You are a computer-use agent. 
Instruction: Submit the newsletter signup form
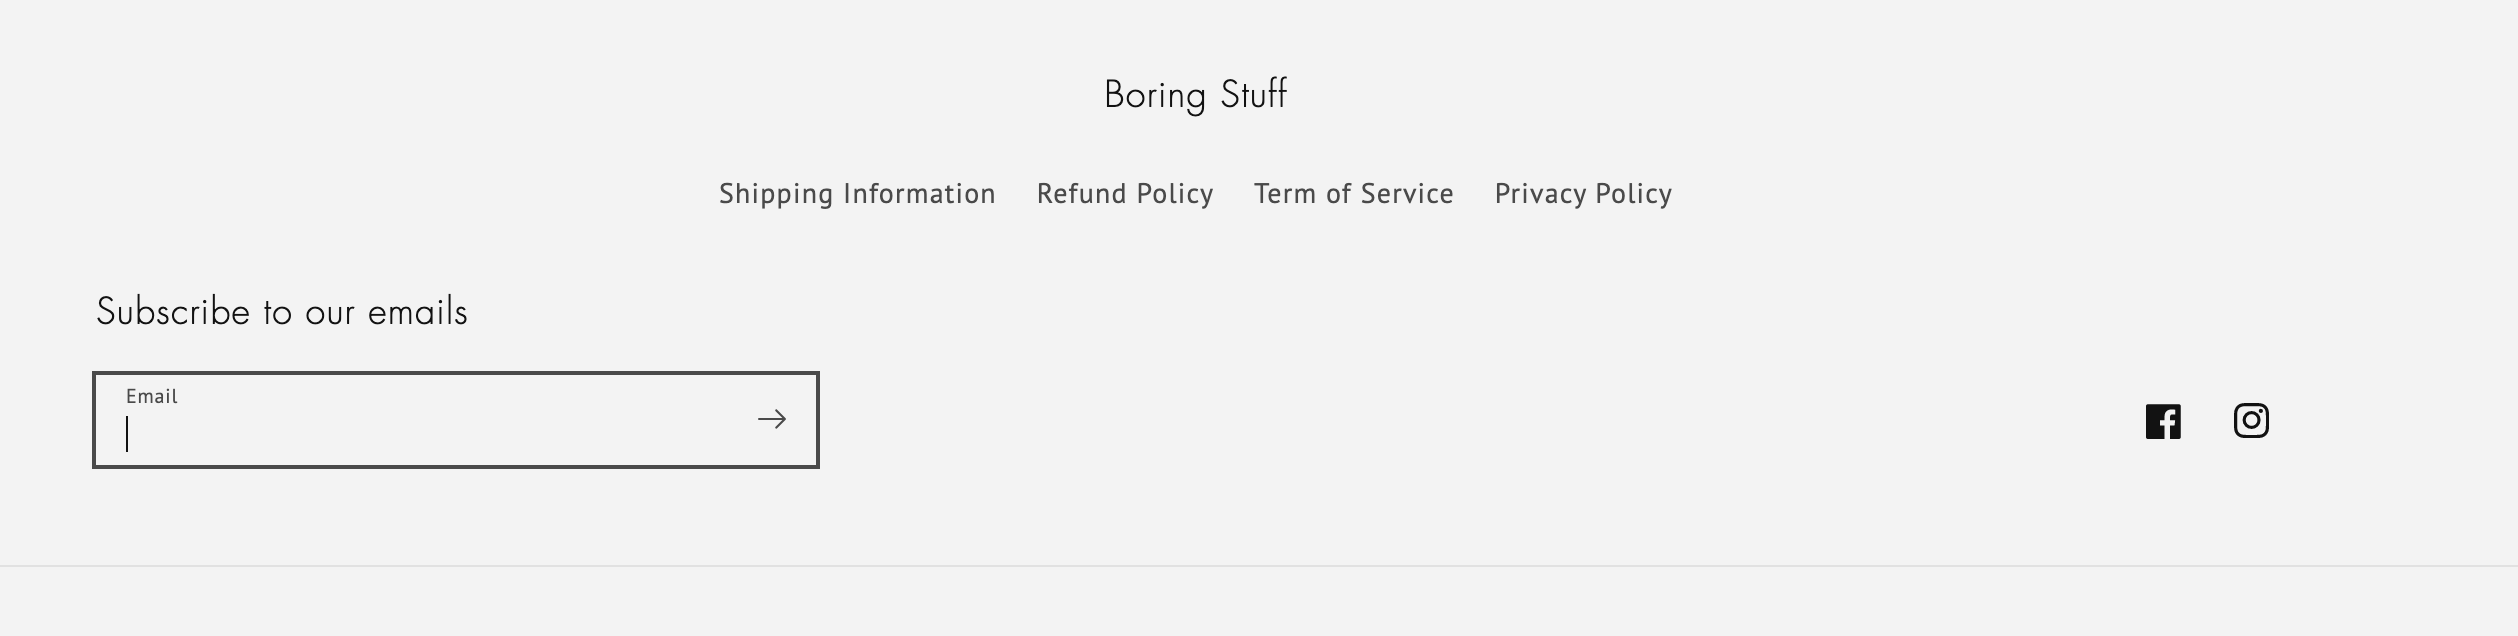click(x=772, y=420)
